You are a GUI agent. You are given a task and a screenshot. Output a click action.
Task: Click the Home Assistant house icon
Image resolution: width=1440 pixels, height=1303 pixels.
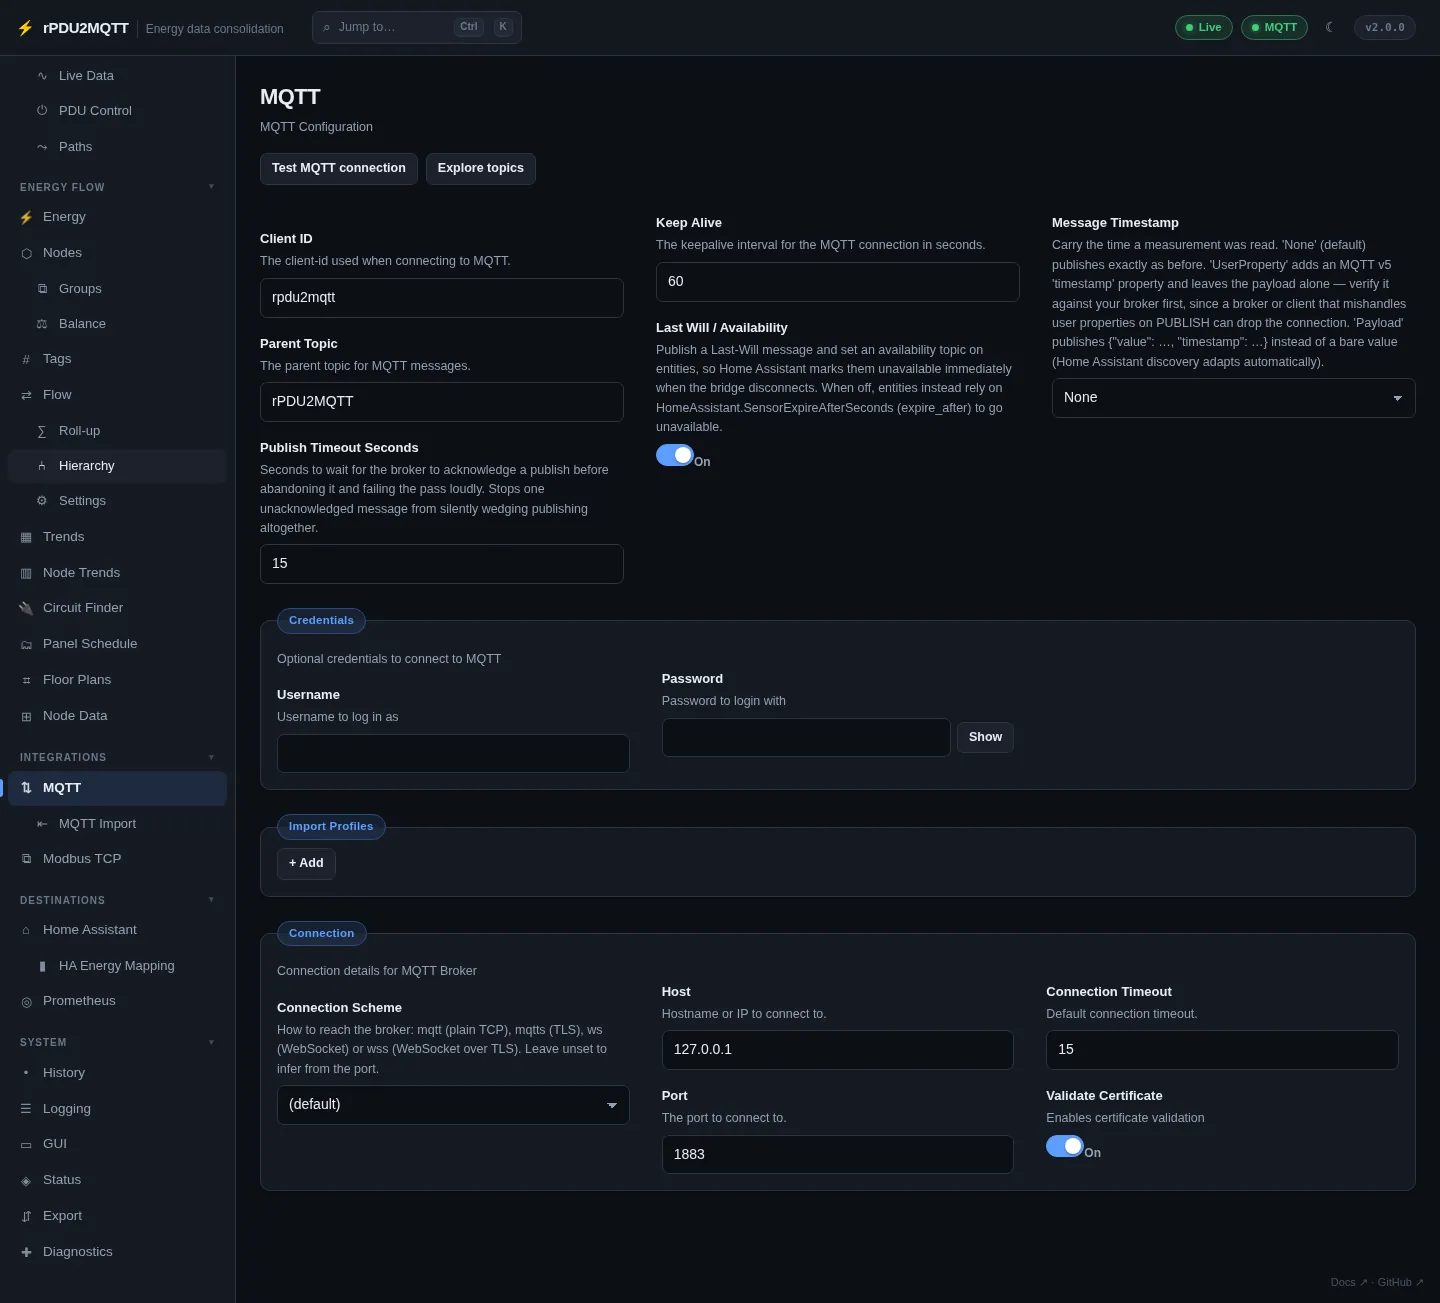click(x=26, y=930)
